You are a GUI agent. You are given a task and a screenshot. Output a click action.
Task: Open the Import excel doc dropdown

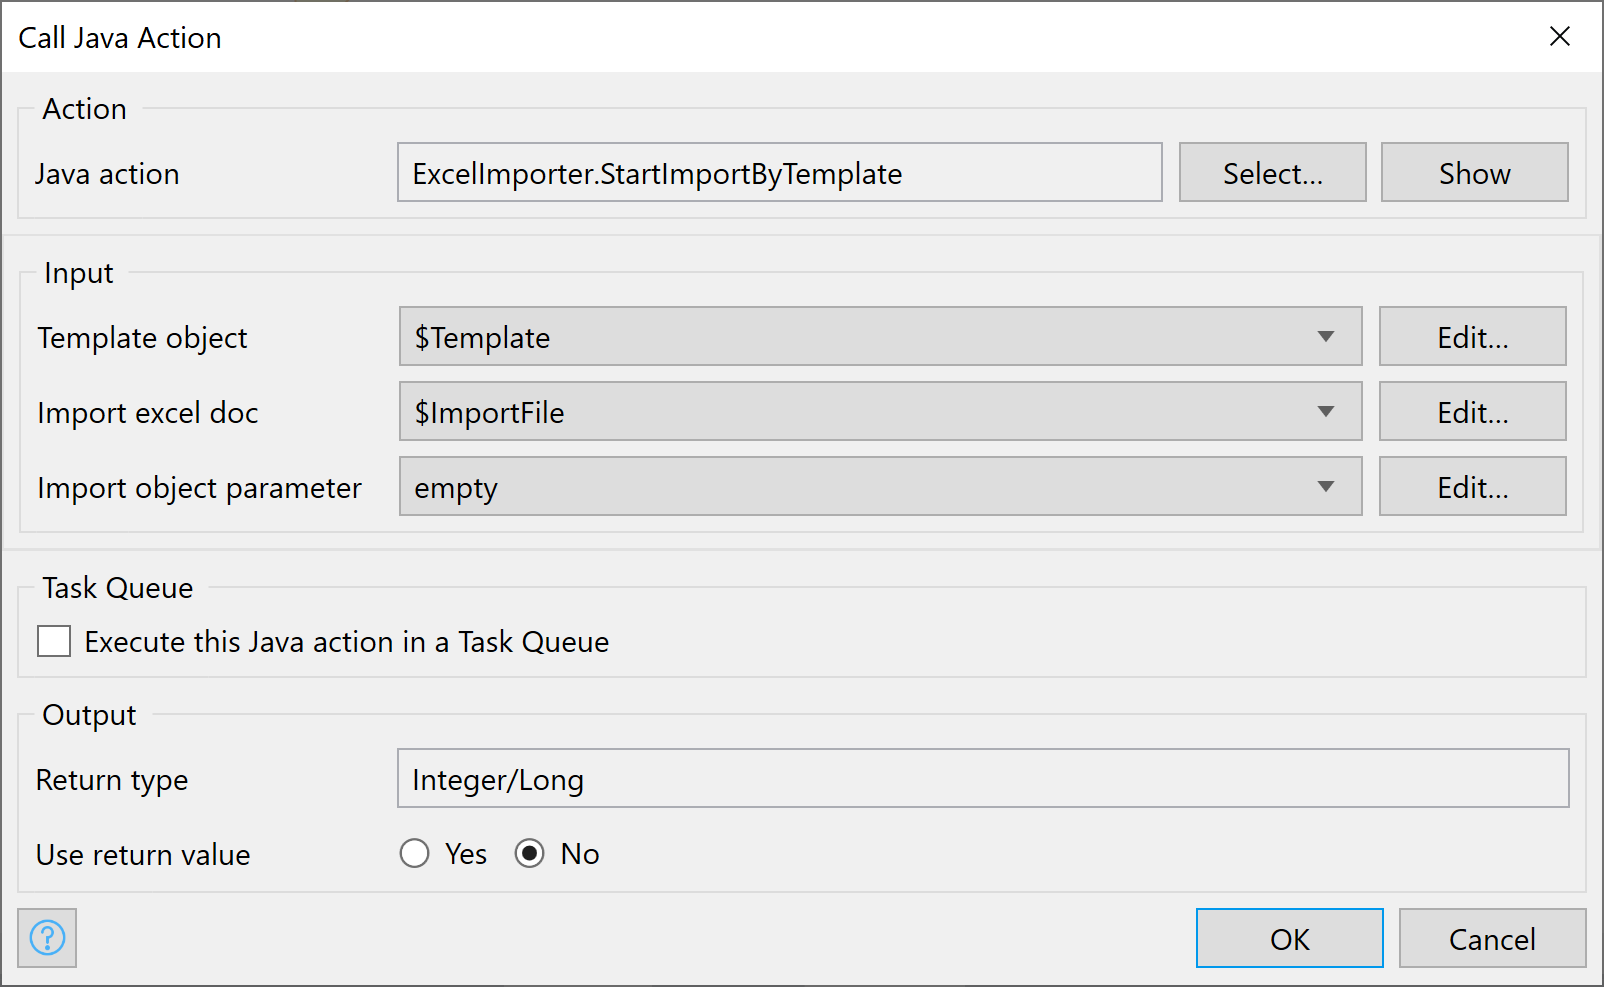(x=880, y=412)
